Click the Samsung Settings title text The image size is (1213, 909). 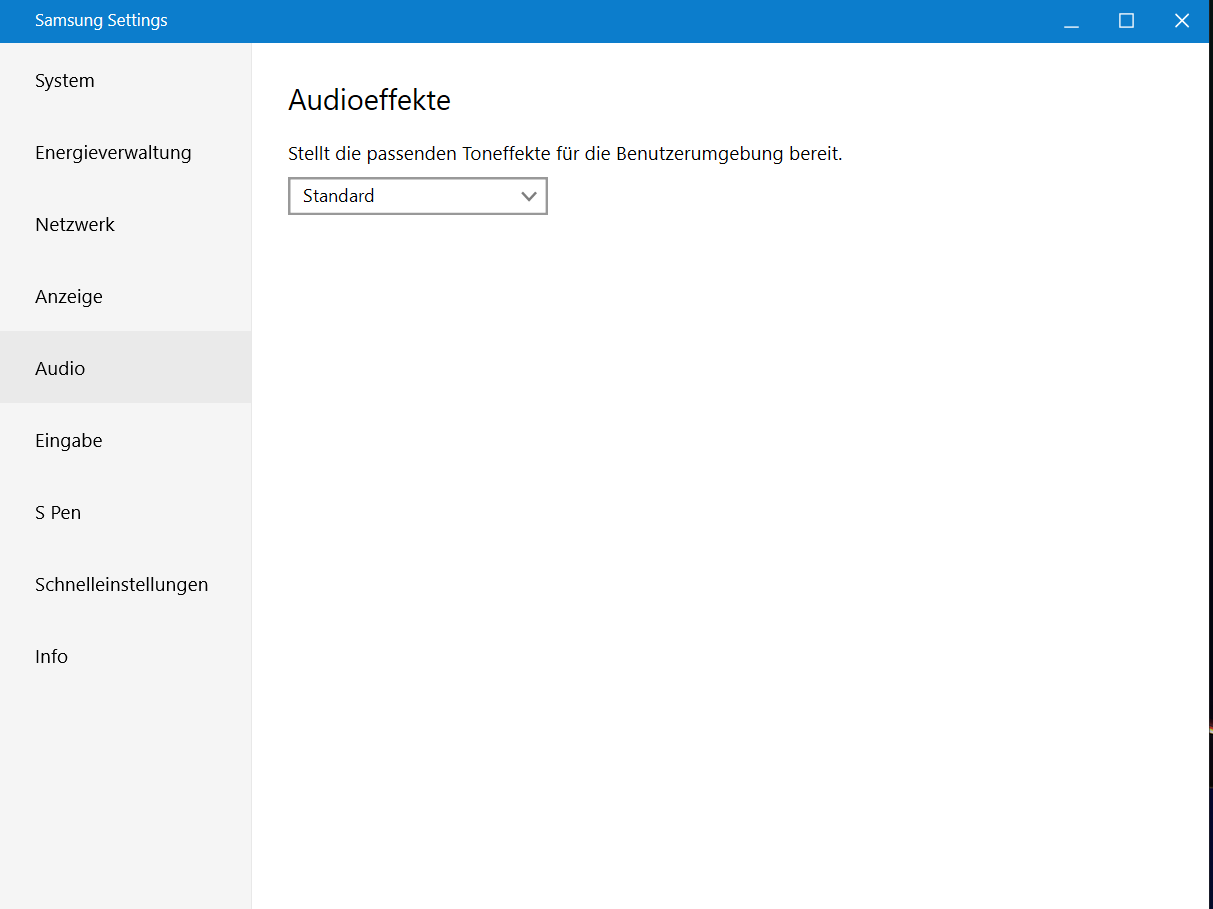click(101, 21)
